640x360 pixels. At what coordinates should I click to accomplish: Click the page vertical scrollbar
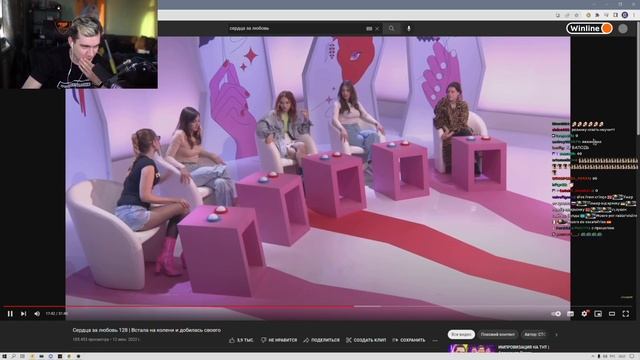click(638, 78)
